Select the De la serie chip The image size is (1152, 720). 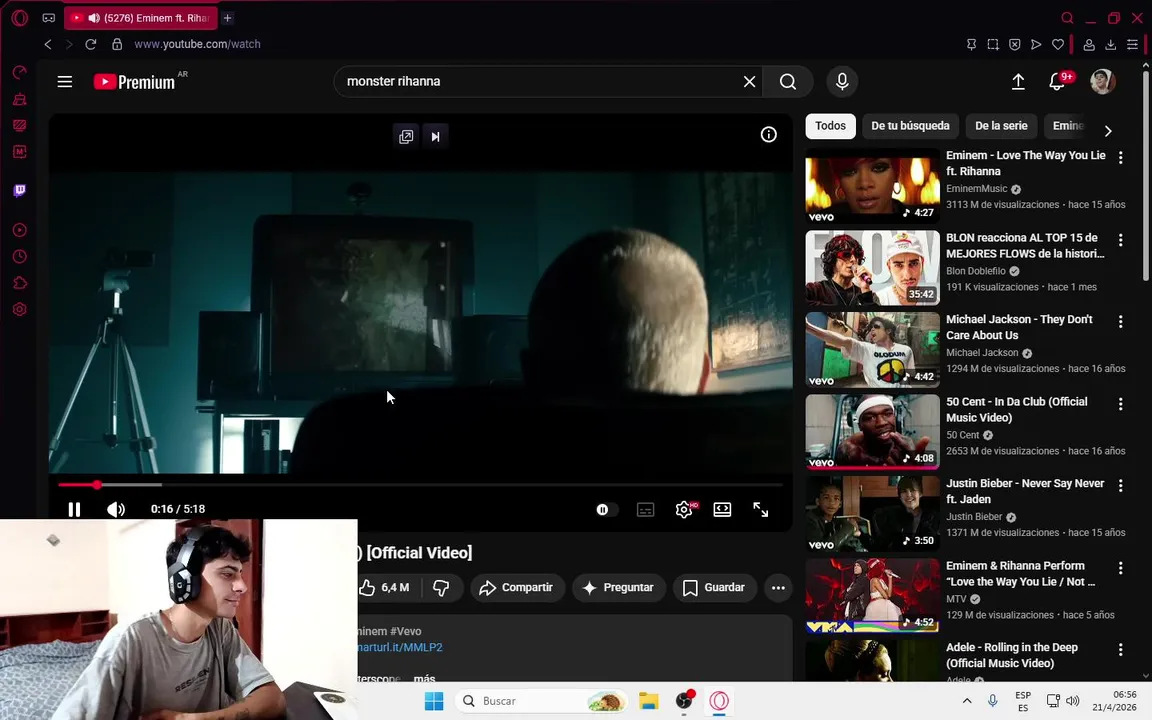click(1001, 126)
